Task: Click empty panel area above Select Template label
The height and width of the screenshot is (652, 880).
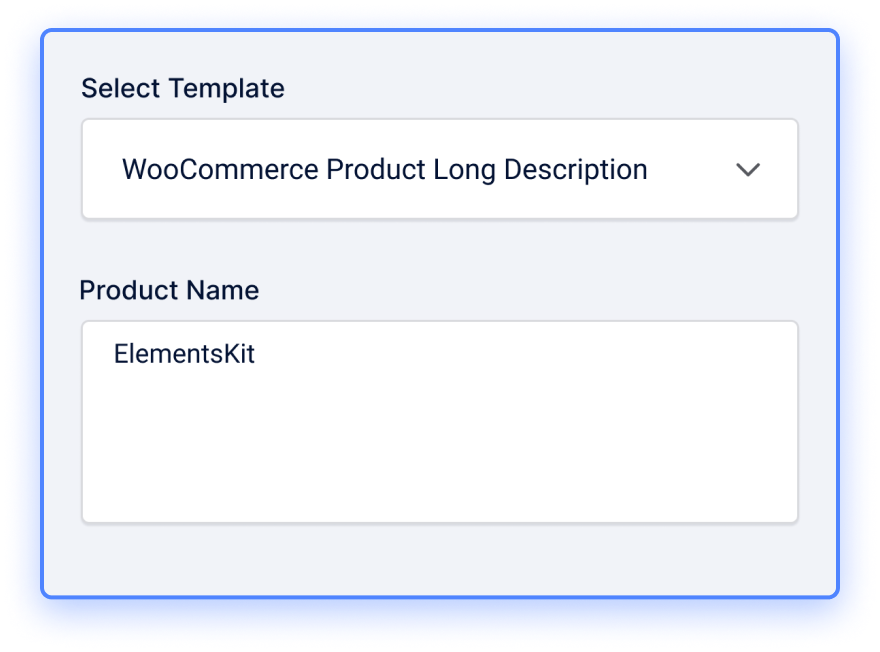Action: point(439,53)
